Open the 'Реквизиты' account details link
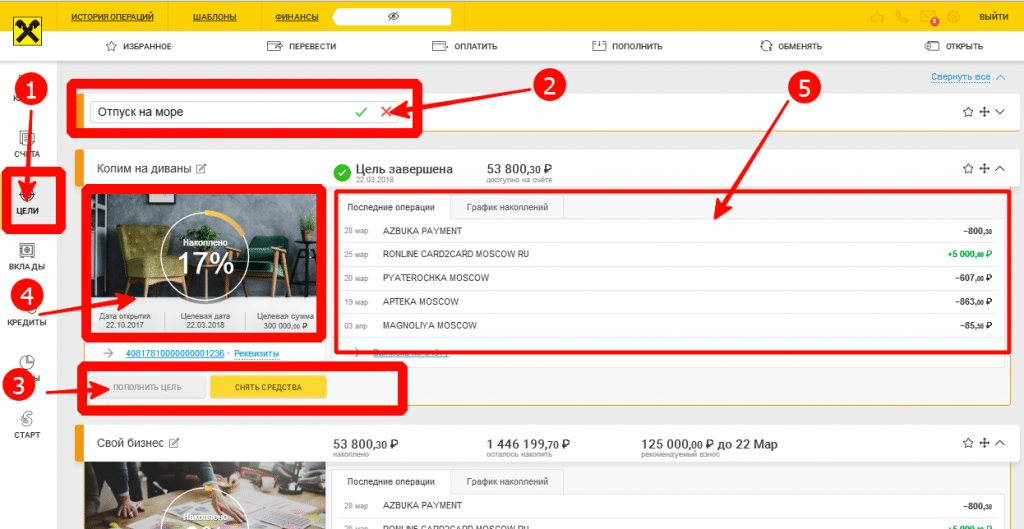 click(x=256, y=353)
